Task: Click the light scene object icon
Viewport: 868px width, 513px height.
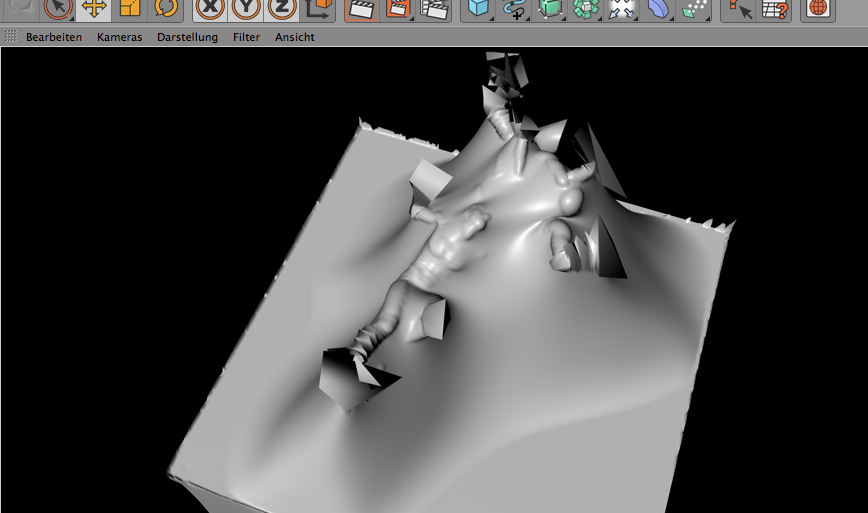Action: (x=621, y=8)
